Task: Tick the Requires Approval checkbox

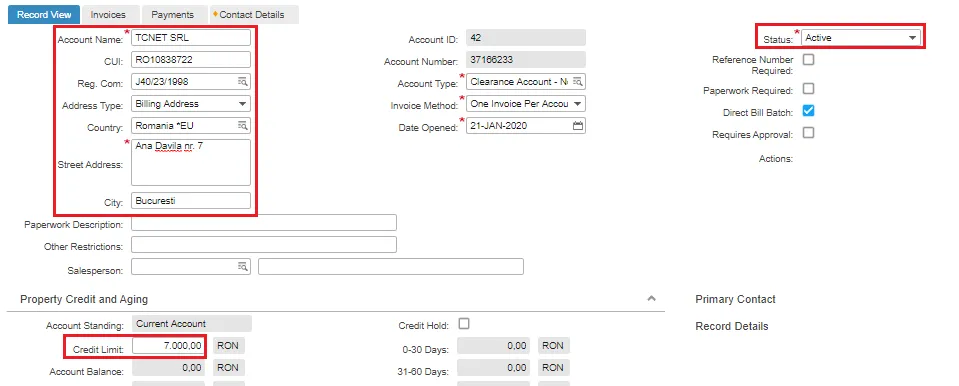Action: click(809, 133)
